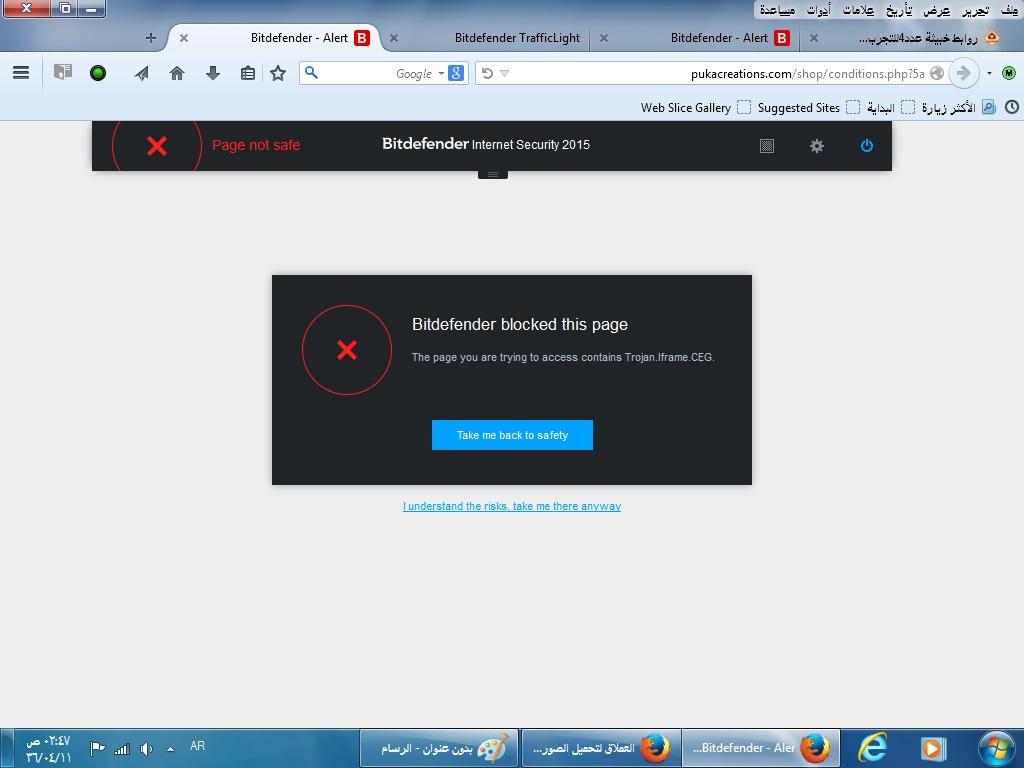Screen dimensions: 1024x768
Task: Open the clock history icon in bookmarks bar
Action: click(1012, 107)
